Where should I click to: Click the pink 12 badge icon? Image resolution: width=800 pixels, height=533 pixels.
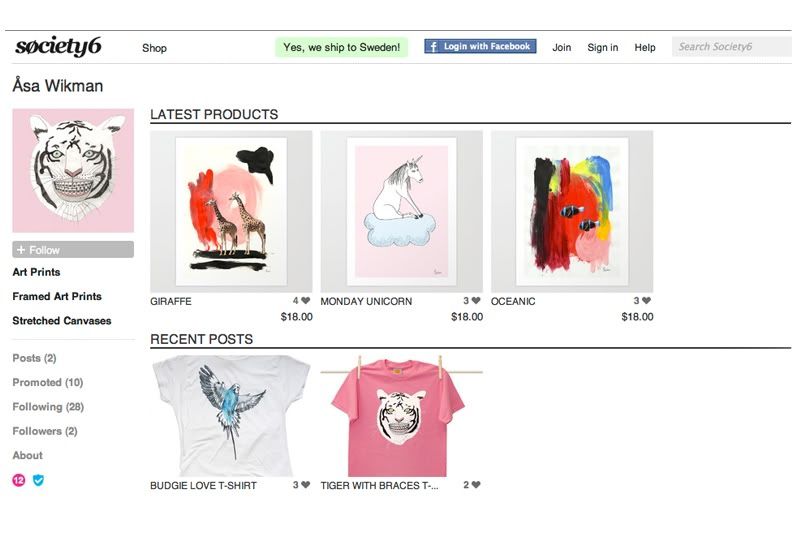[19, 480]
